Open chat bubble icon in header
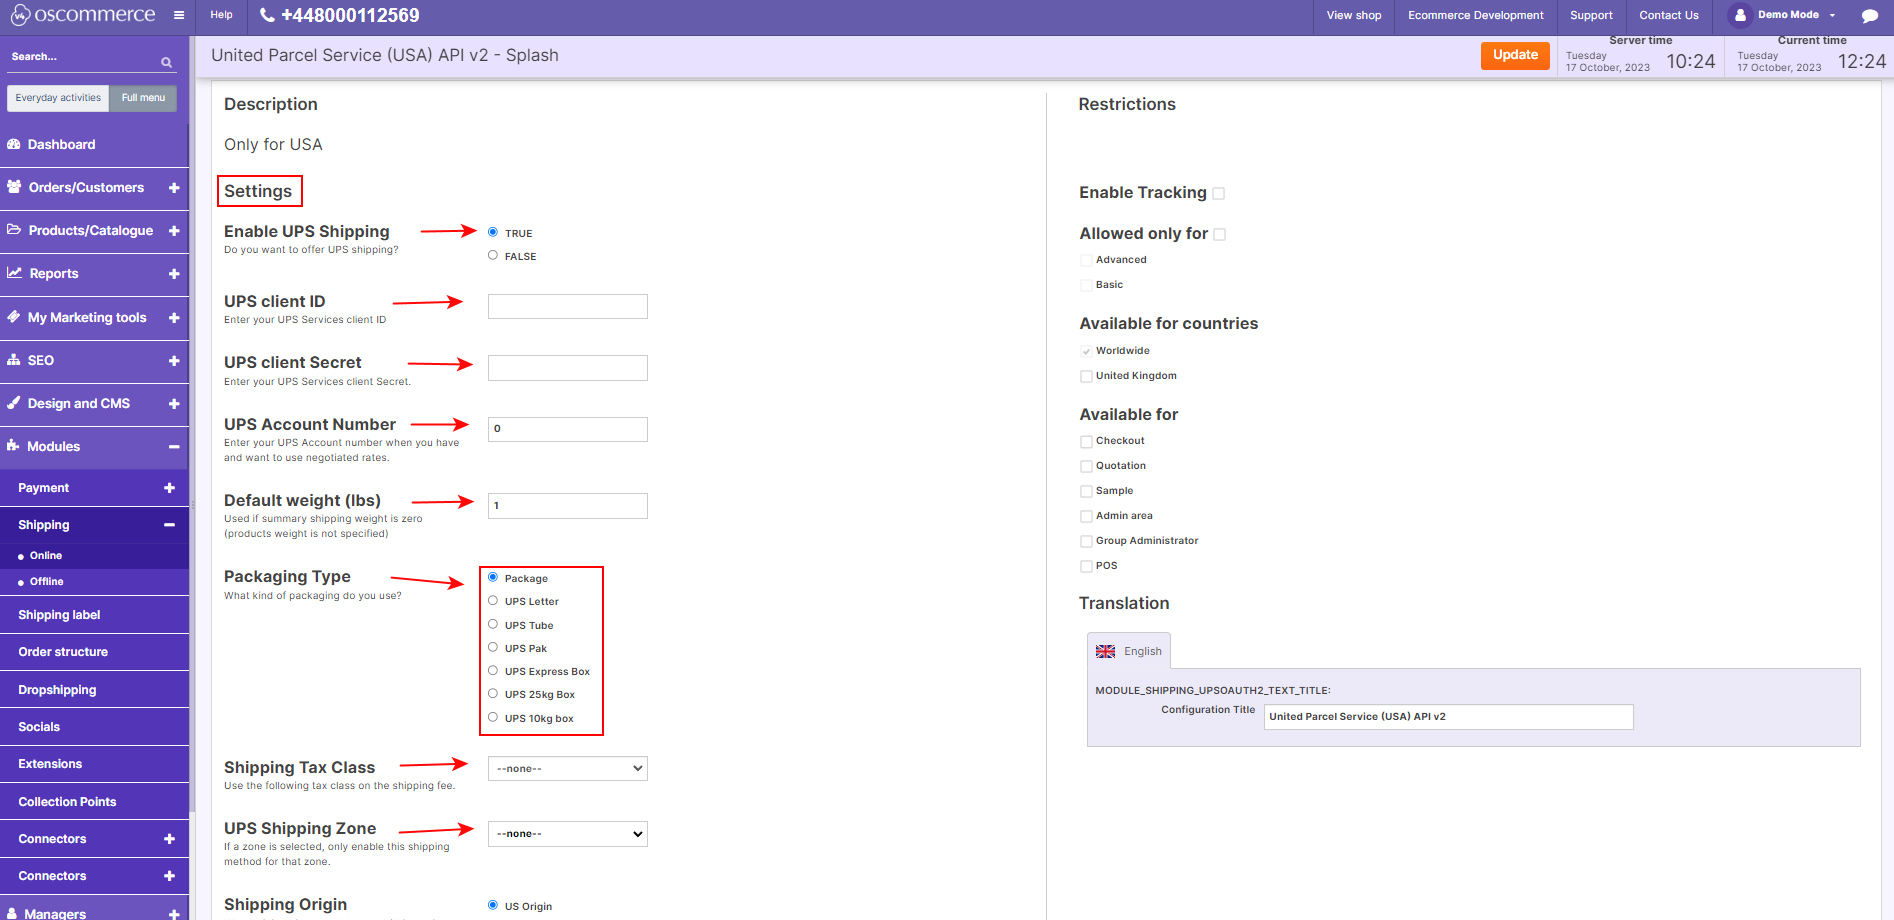The image size is (1894, 920). click(x=1869, y=16)
